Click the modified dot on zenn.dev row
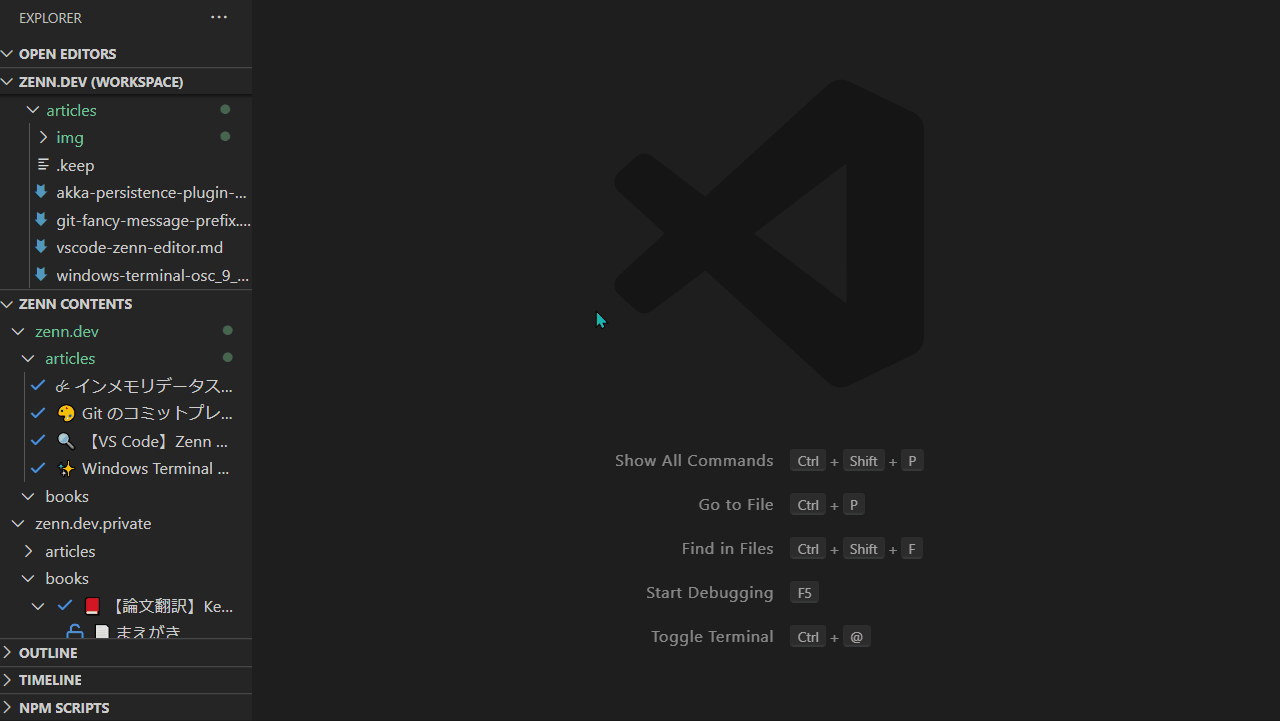This screenshot has height=721, width=1280. click(227, 330)
